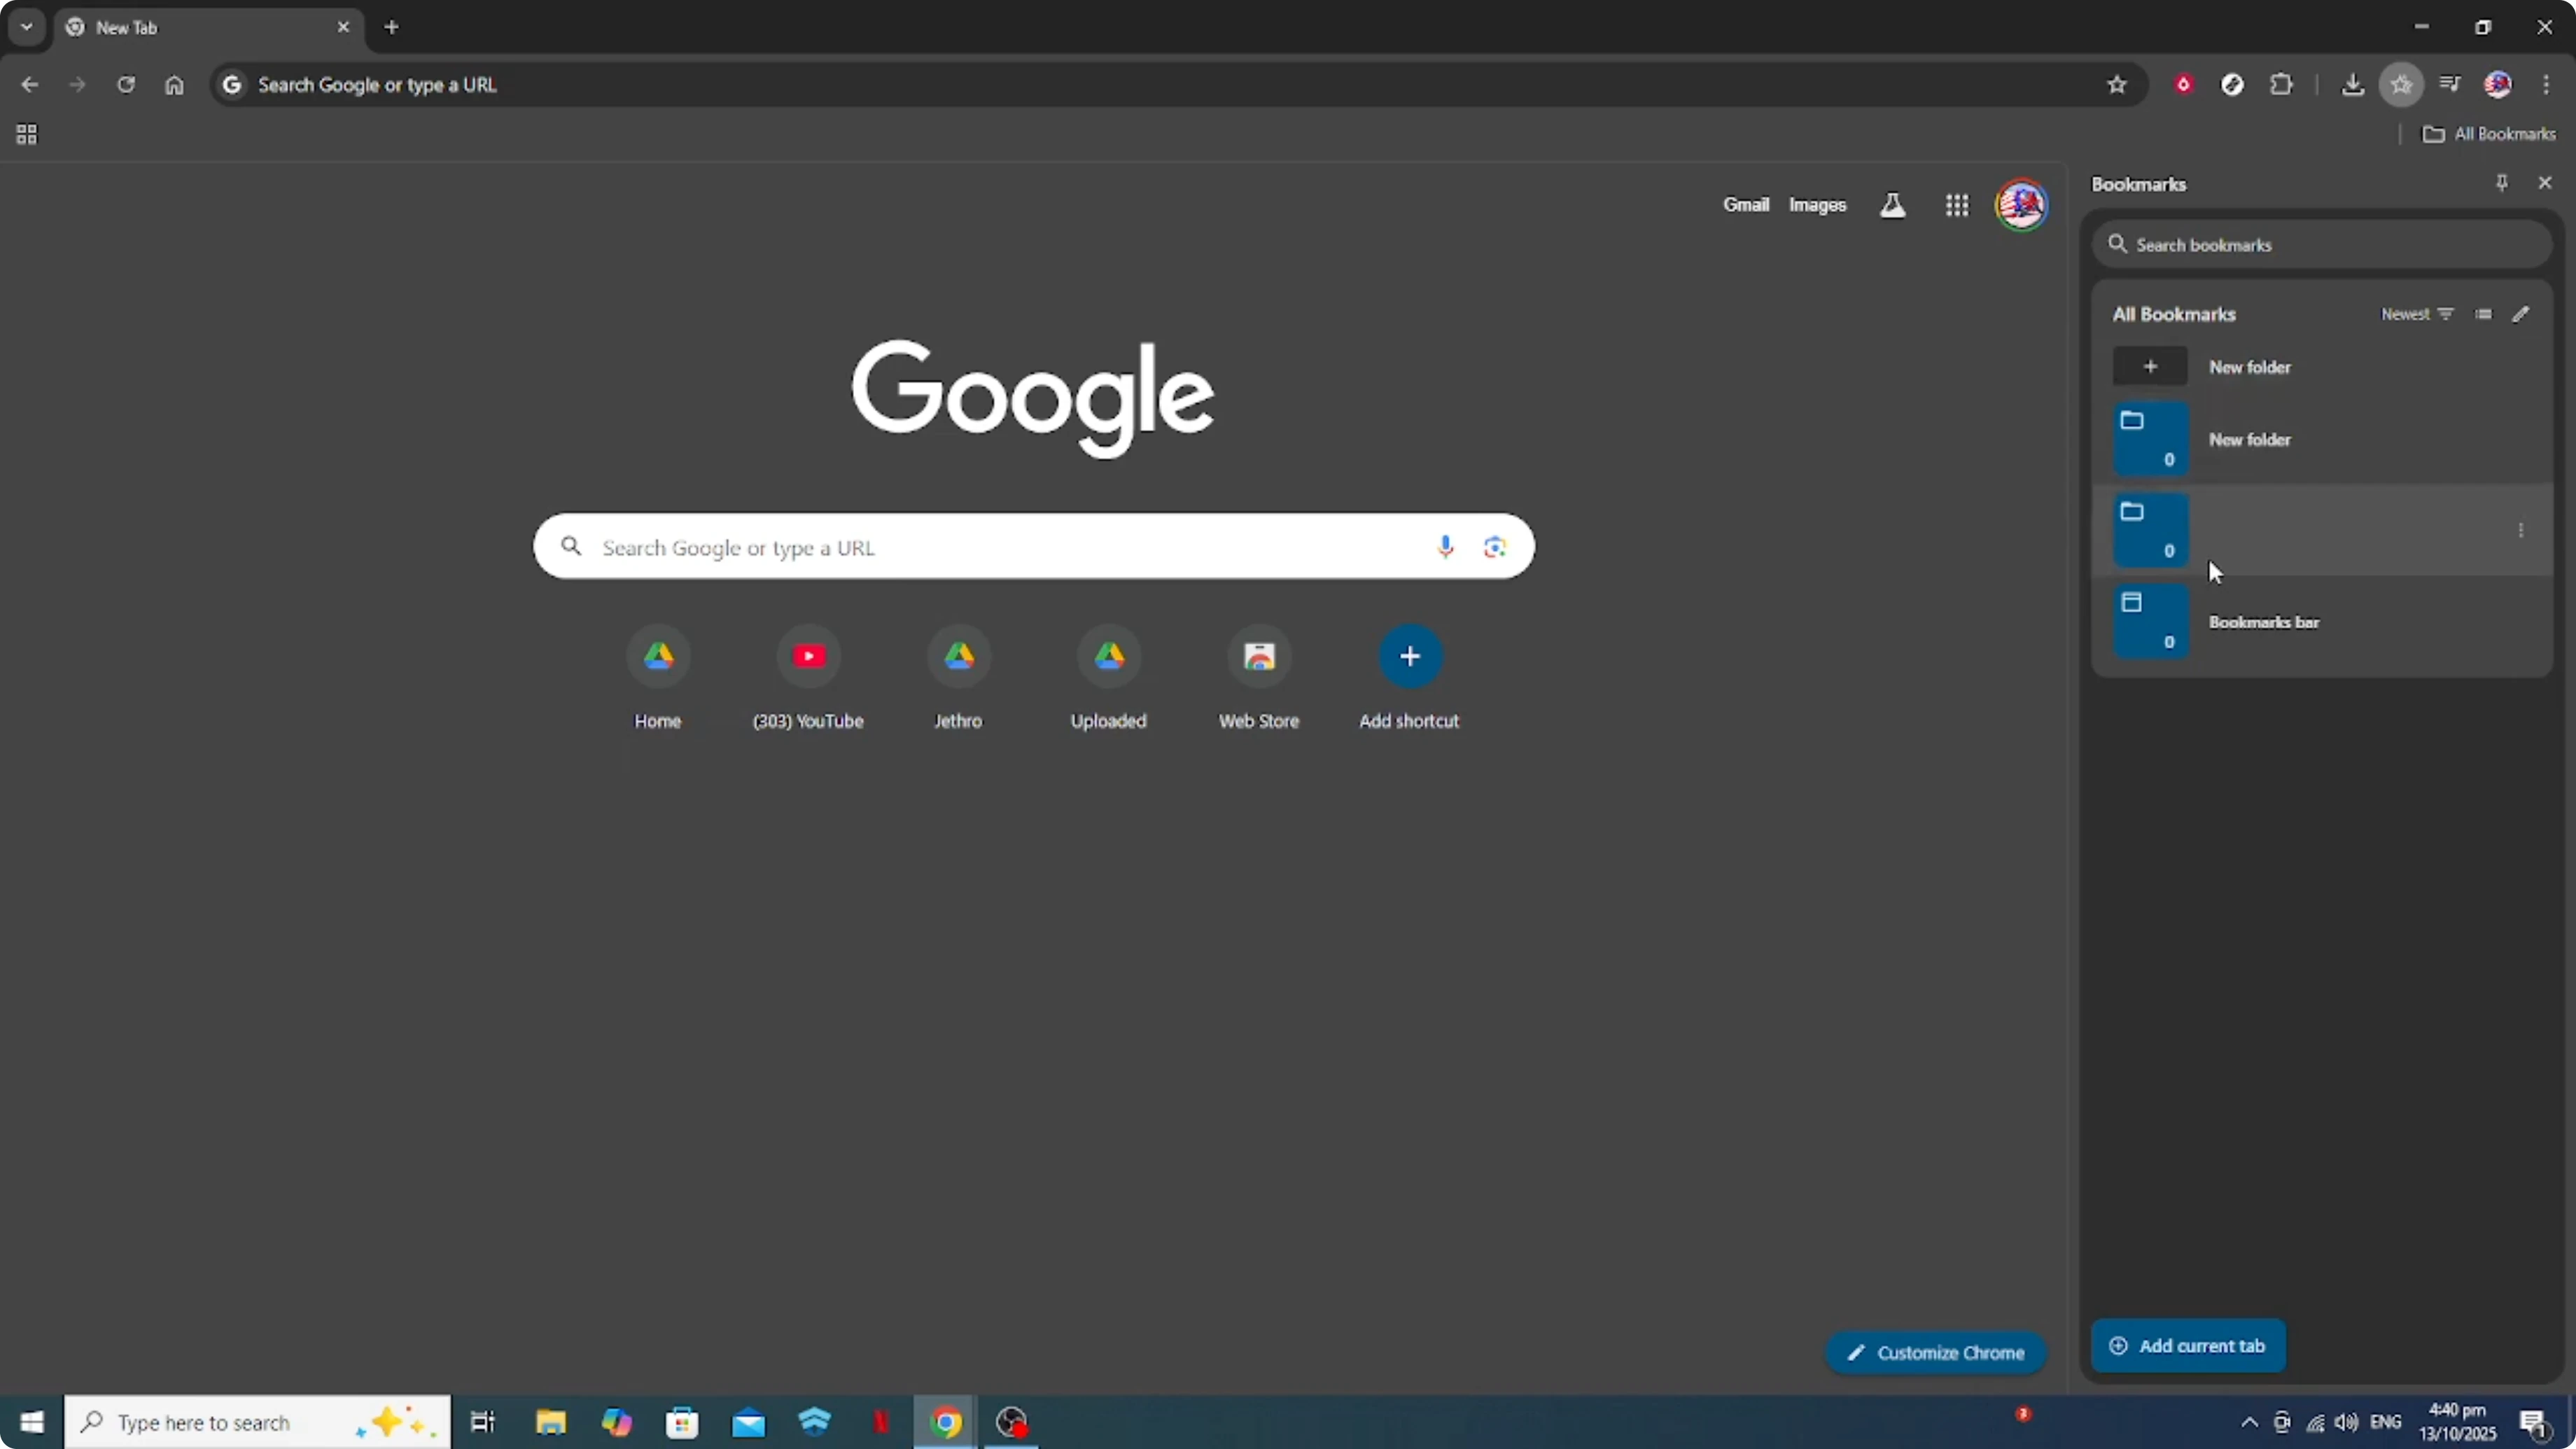Image resolution: width=2576 pixels, height=1449 pixels.
Task: Open a new tab with plus button
Action: click(391, 27)
